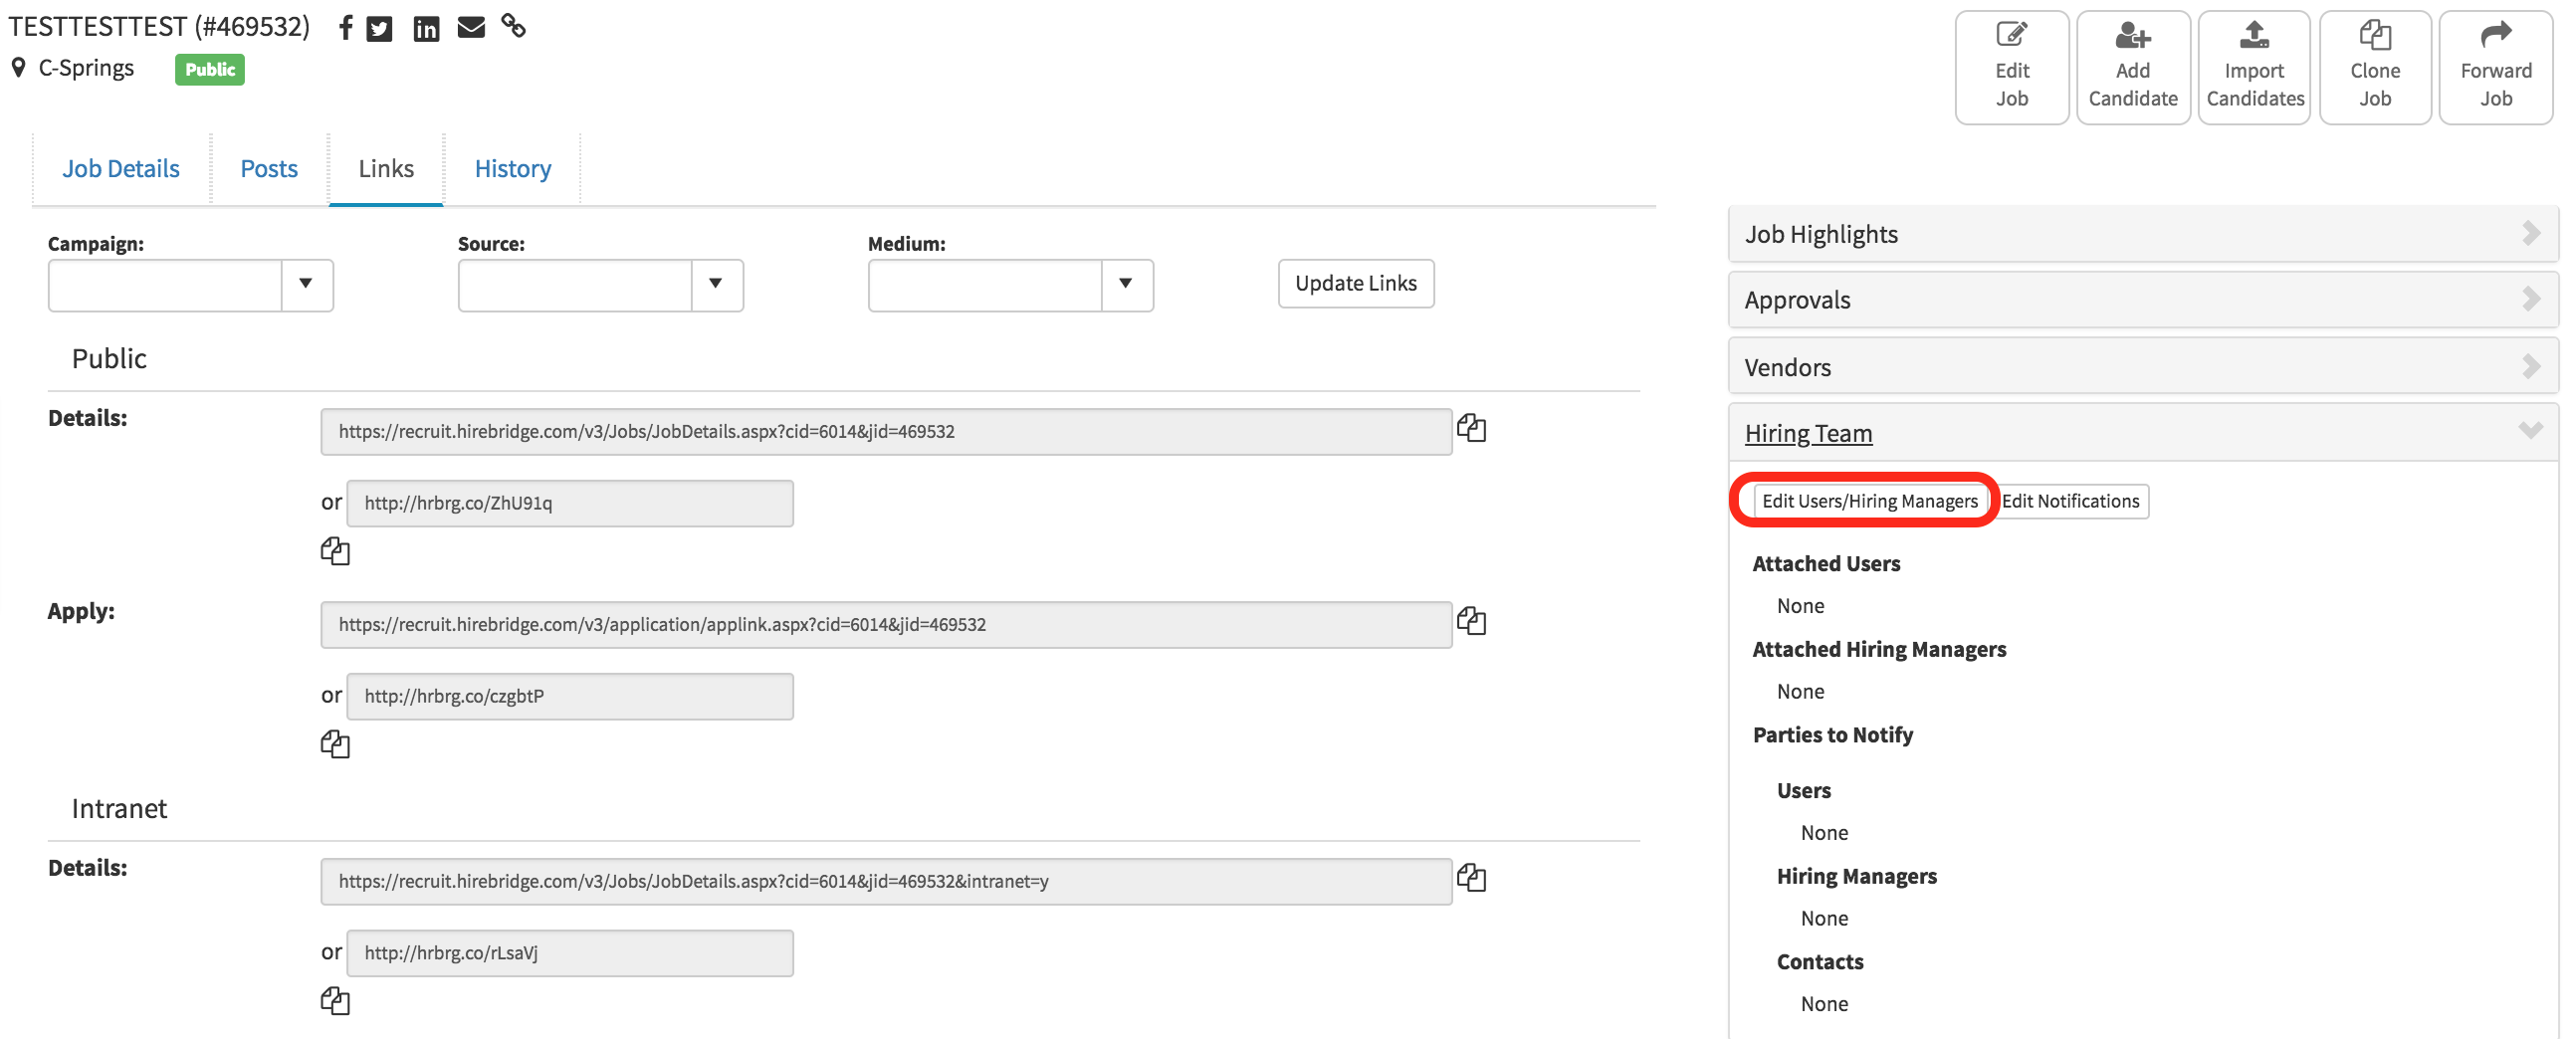Copy the Intranet Details full URL
The width and height of the screenshot is (2576, 1039).
[1471, 878]
